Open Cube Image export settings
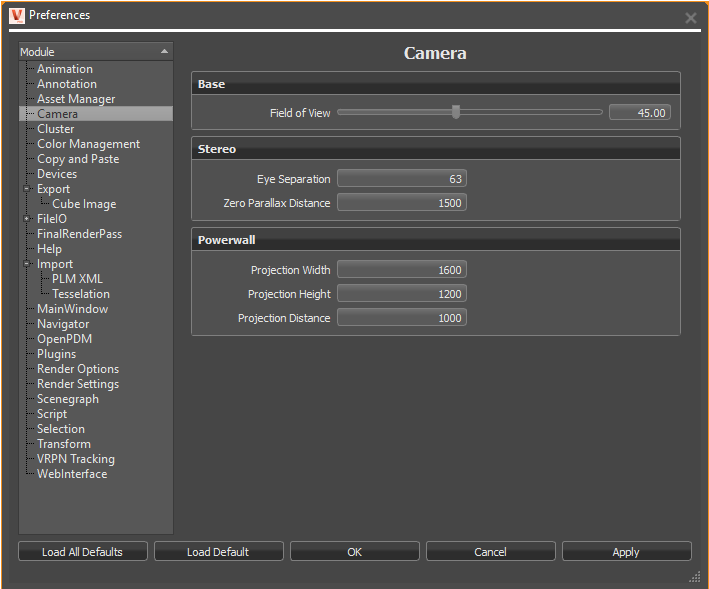This screenshot has width=709, height=589. click(84, 204)
